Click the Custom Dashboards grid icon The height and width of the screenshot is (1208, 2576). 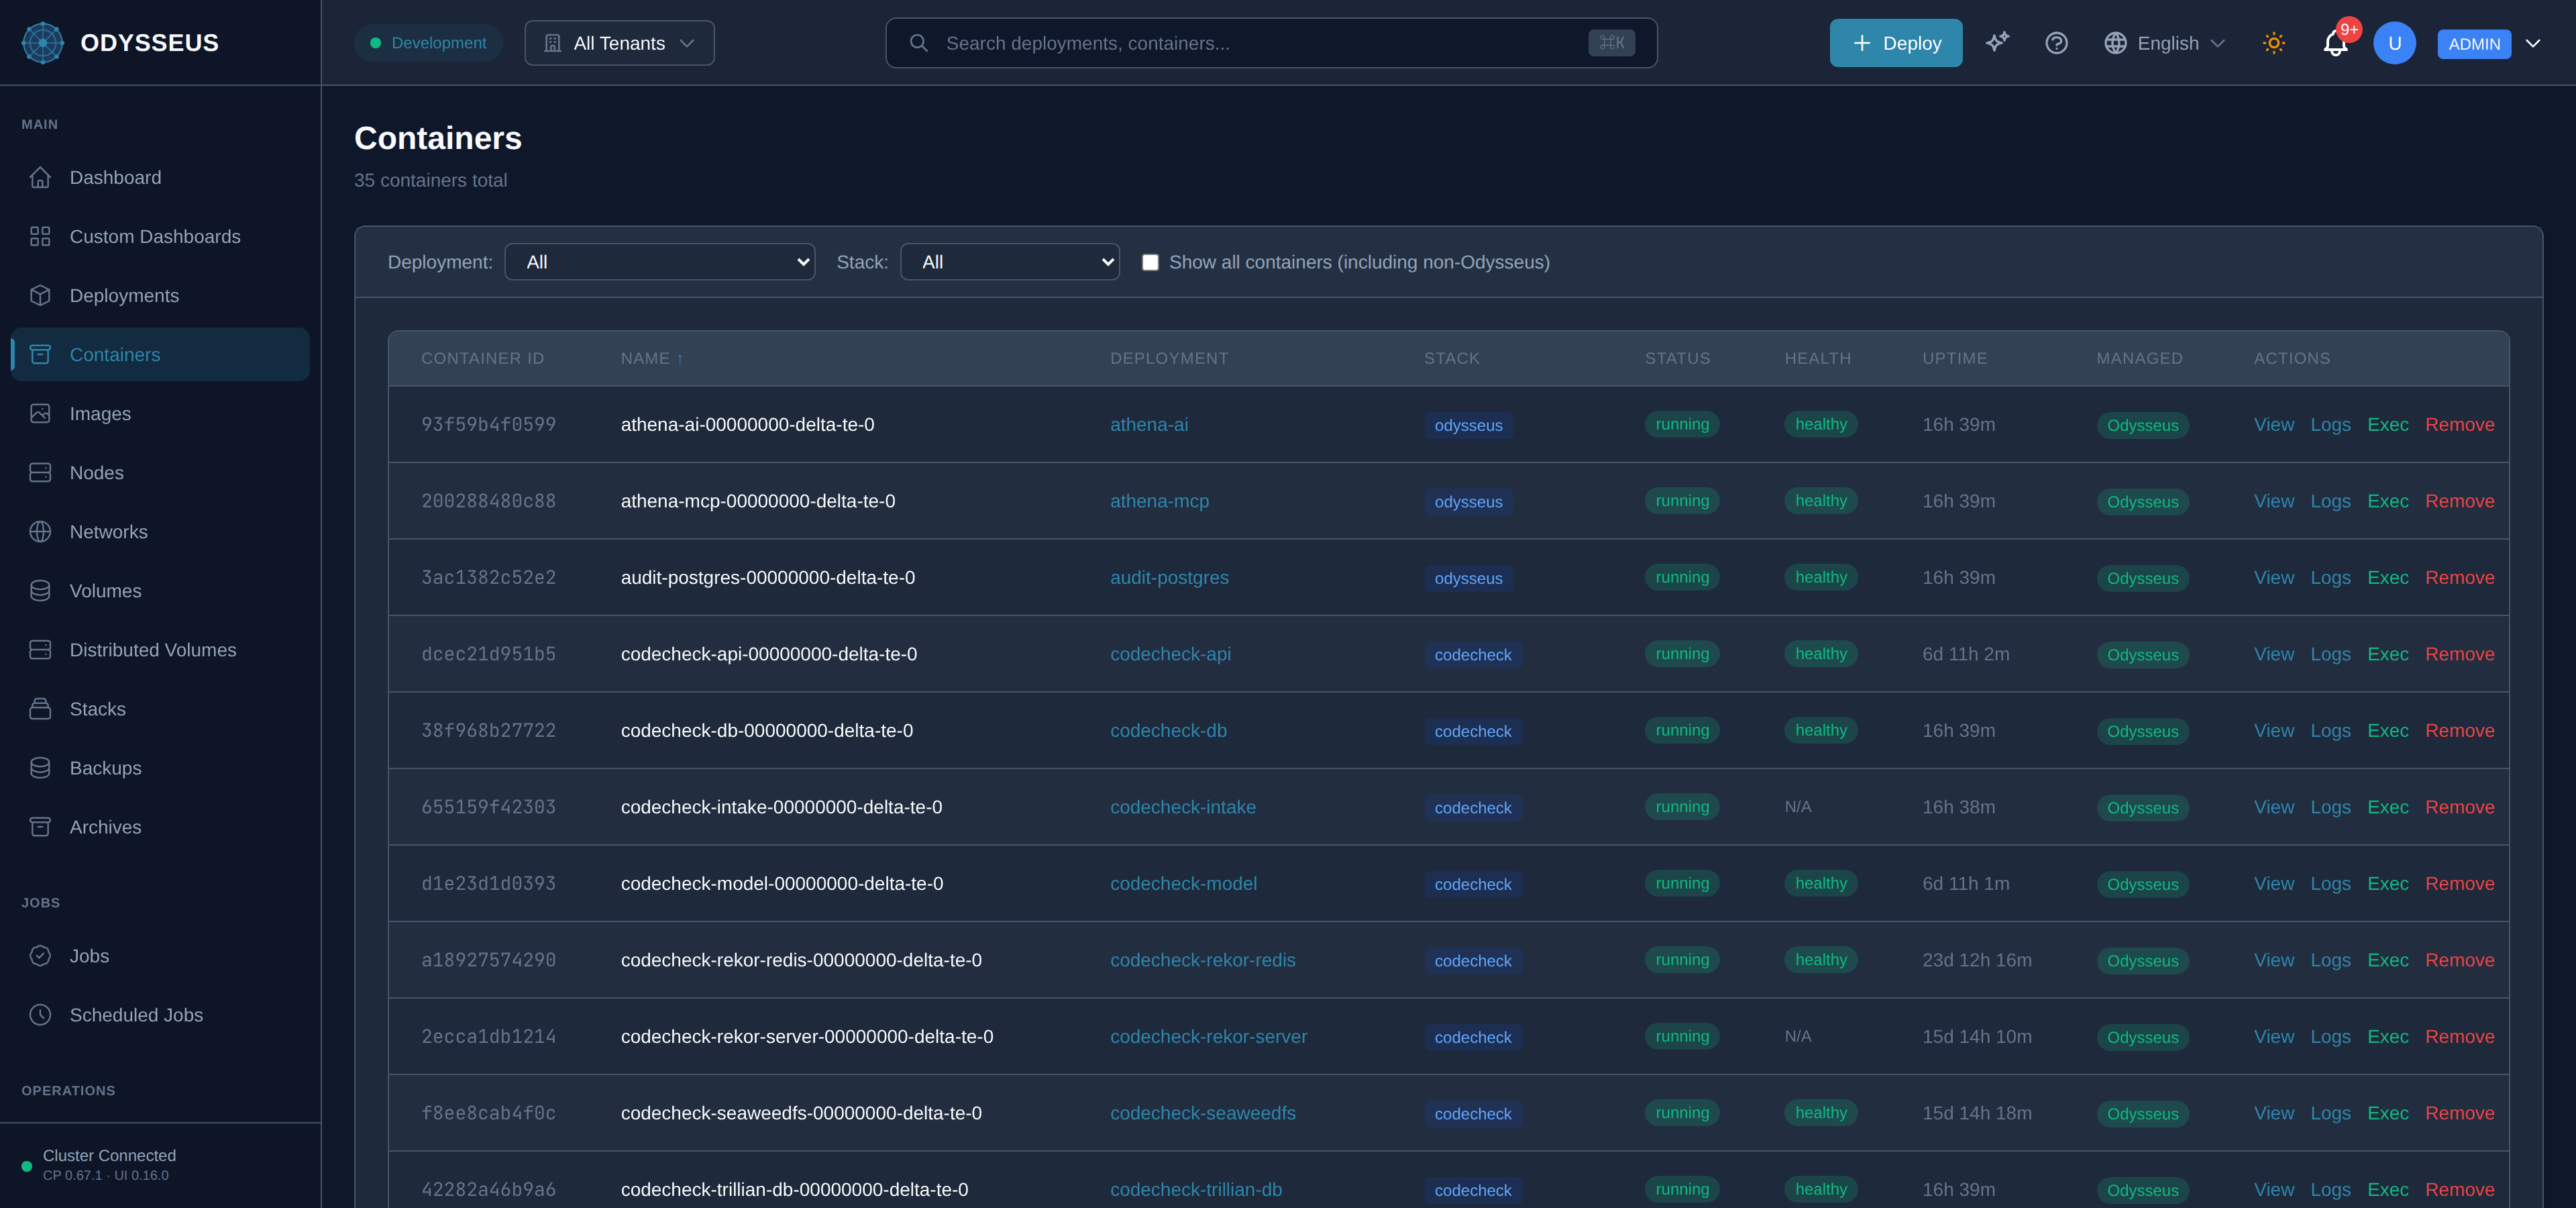coord(40,236)
